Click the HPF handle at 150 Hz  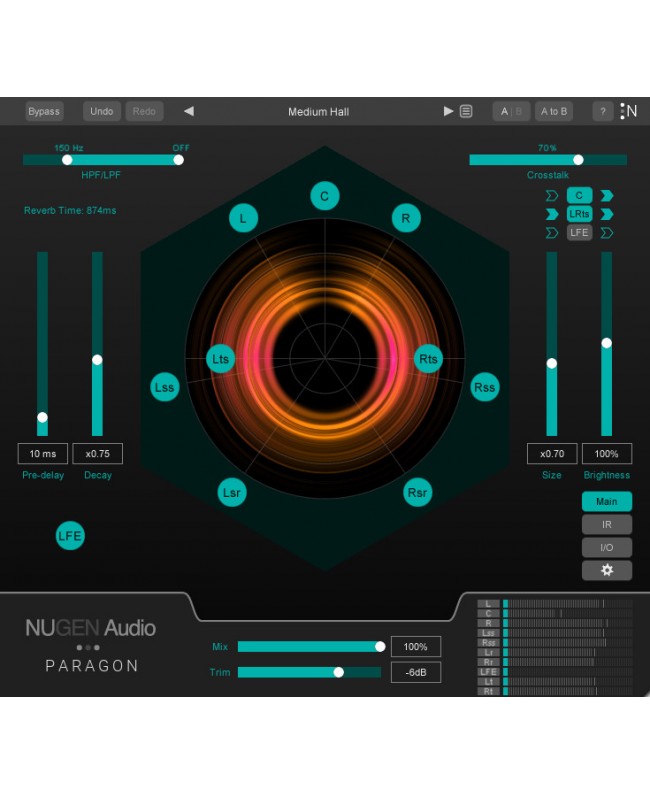coord(67,160)
